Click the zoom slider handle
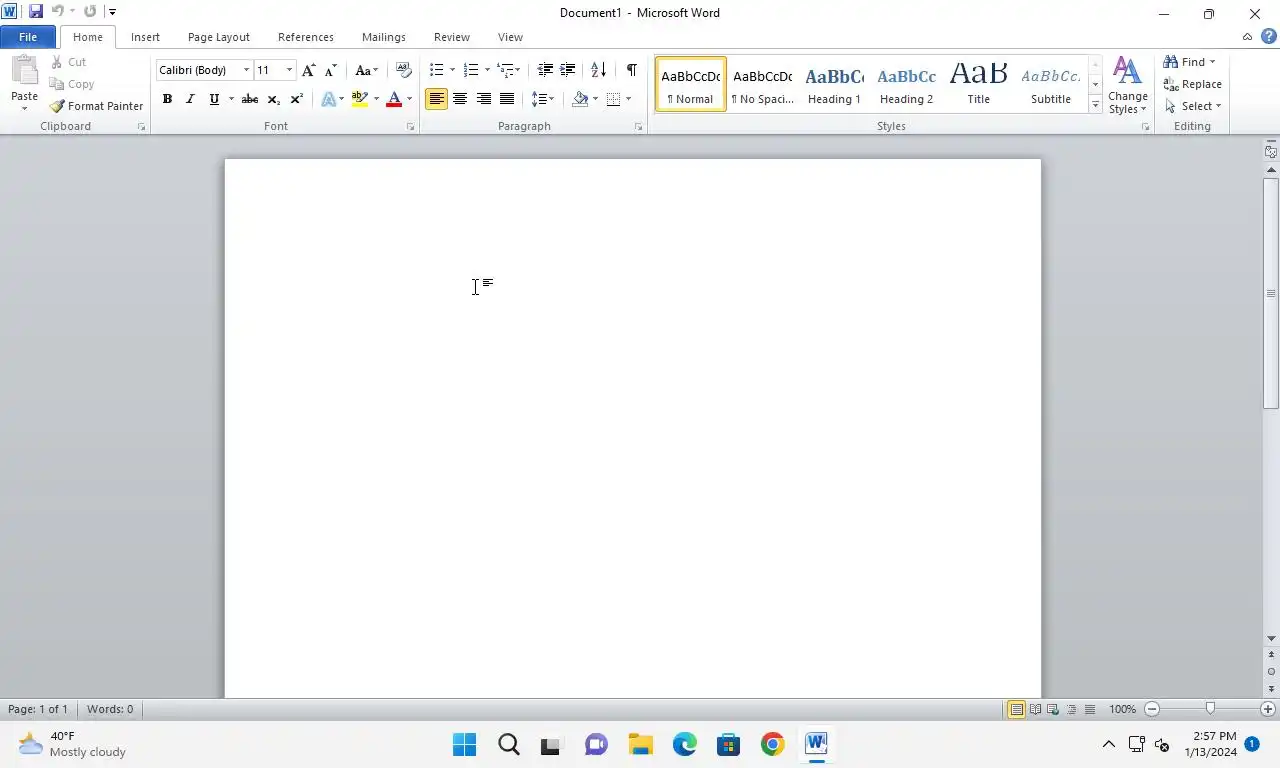The width and height of the screenshot is (1280, 768). tap(1210, 709)
